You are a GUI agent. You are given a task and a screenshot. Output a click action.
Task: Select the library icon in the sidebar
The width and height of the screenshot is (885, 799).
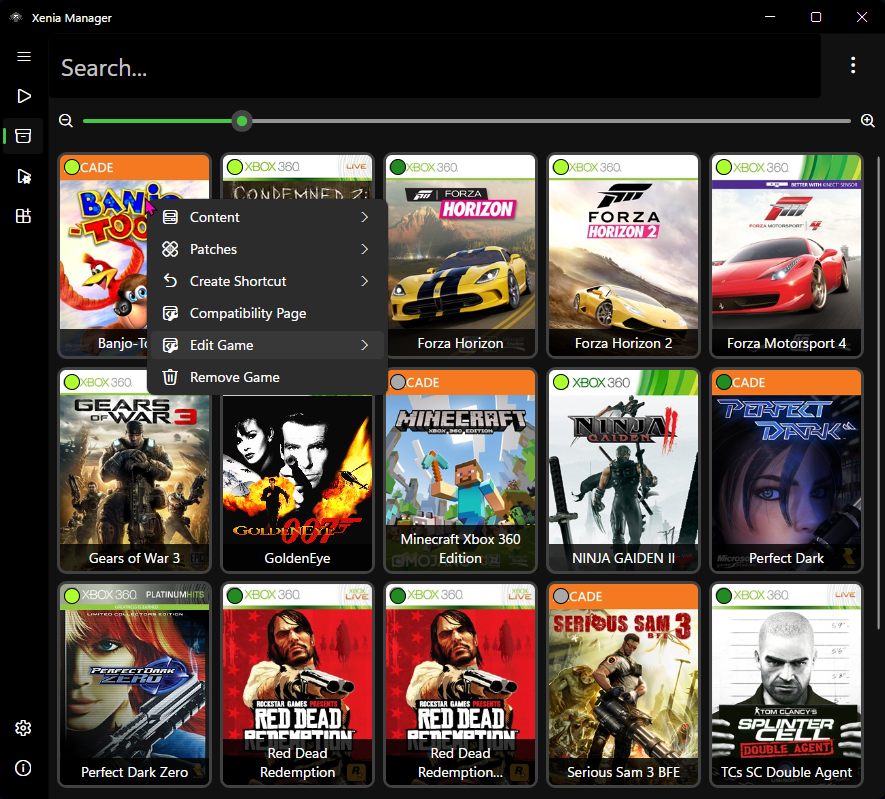(23, 136)
